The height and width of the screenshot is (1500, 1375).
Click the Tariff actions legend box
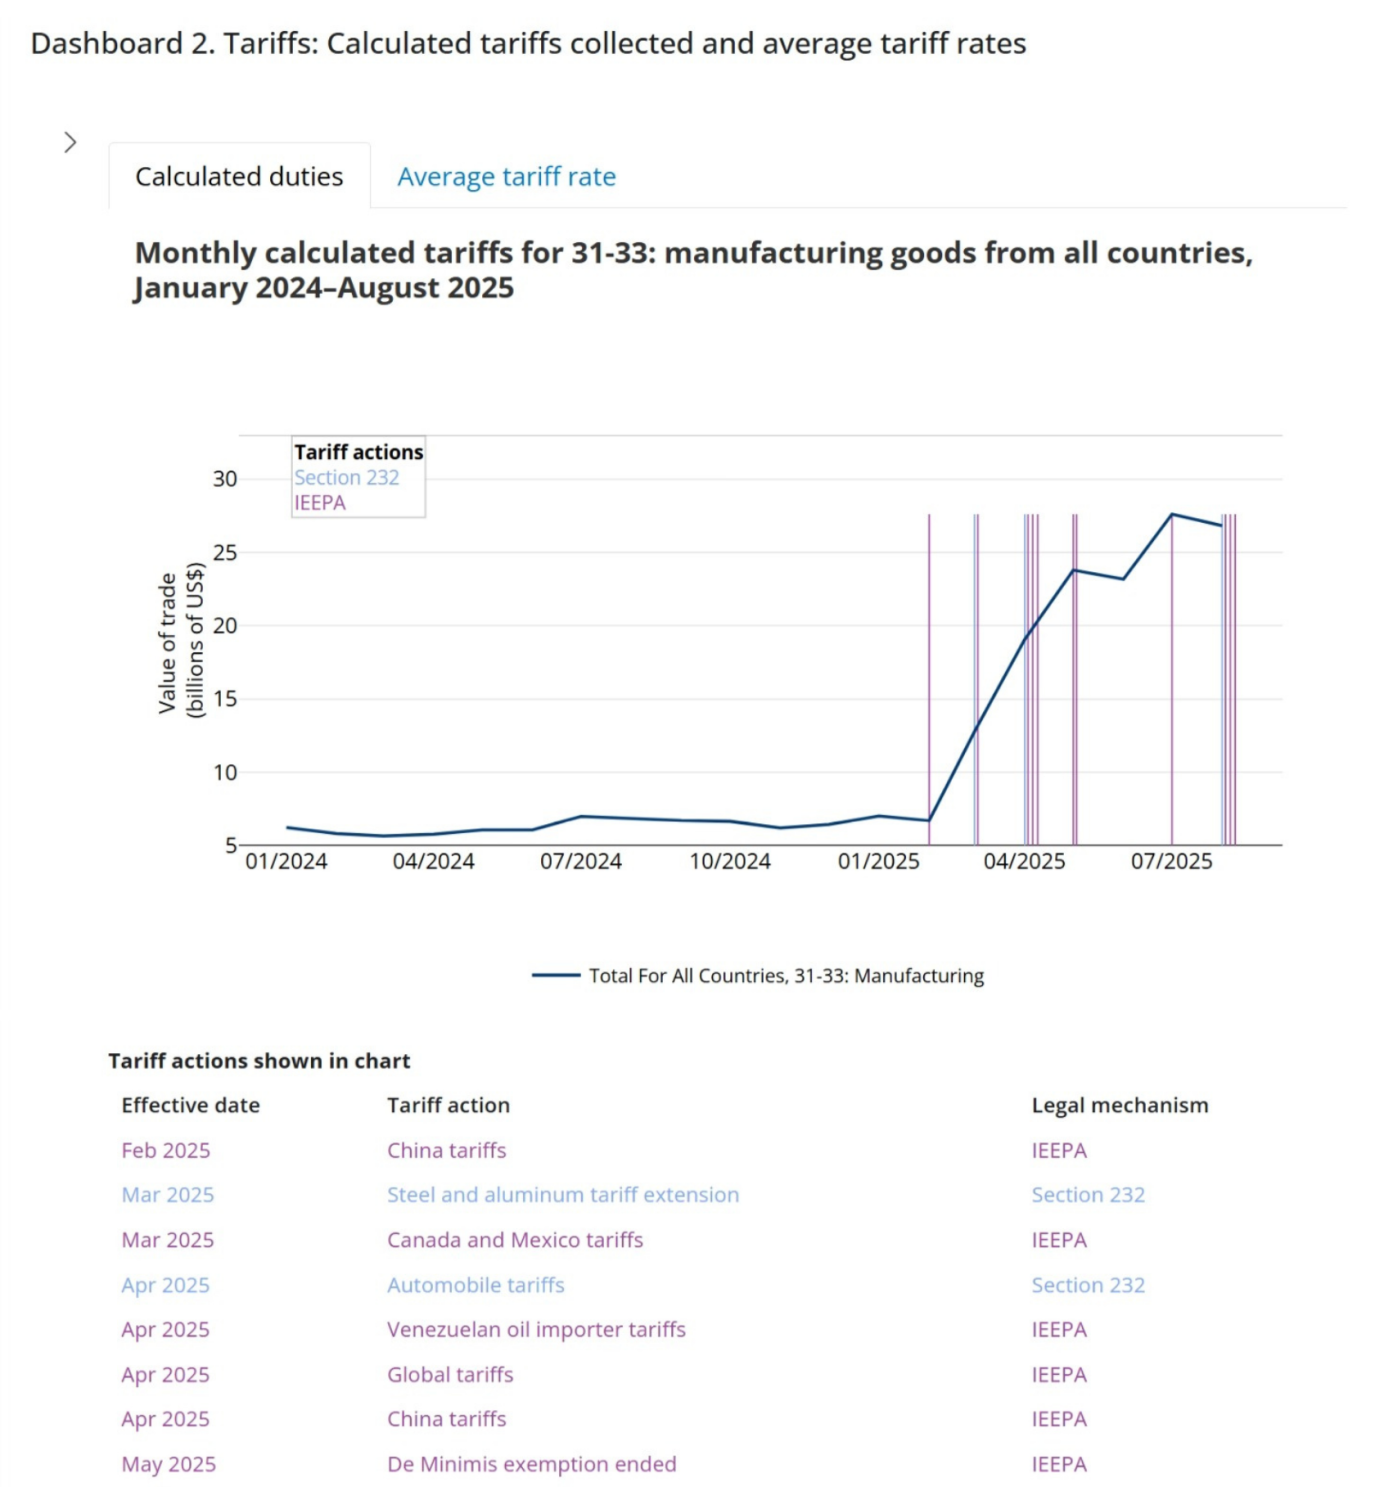pyautogui.click(x=357, y=451)
